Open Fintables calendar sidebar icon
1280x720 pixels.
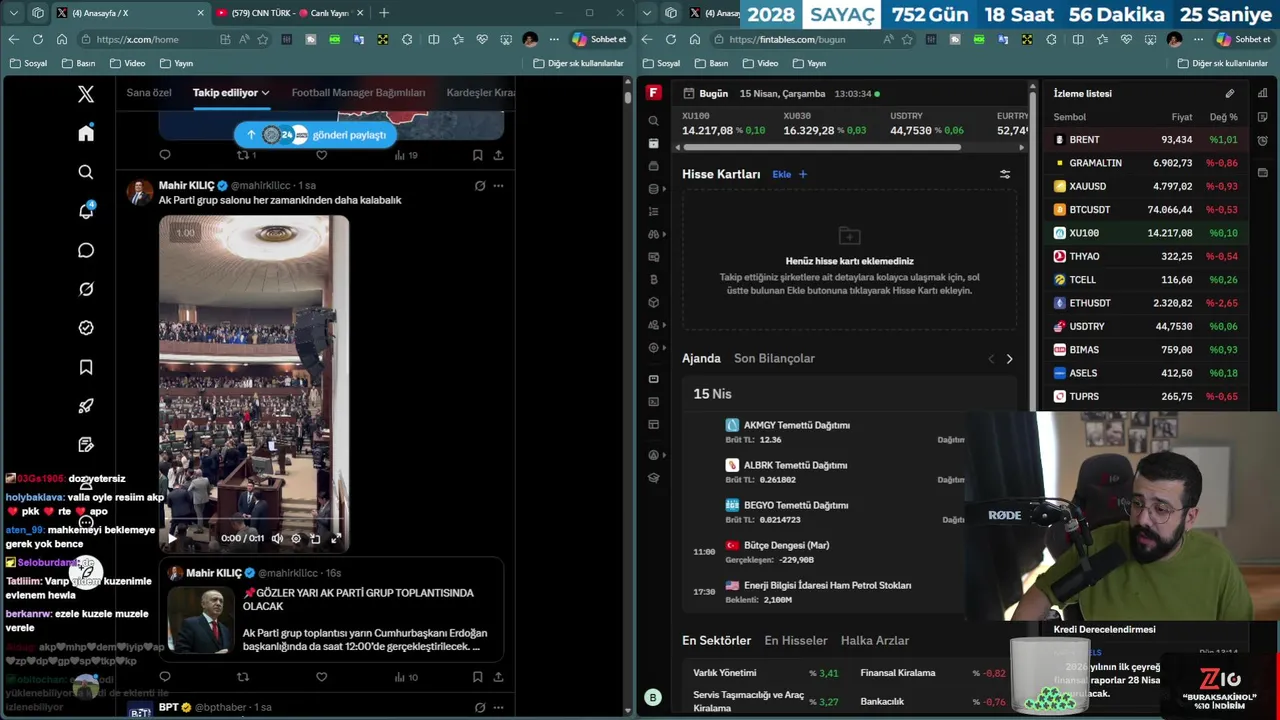[x=653, y=144]
